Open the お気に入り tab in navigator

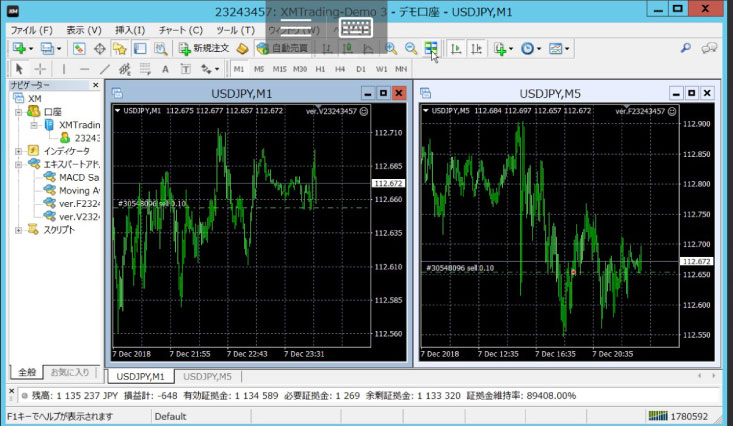tap(70, 372)
